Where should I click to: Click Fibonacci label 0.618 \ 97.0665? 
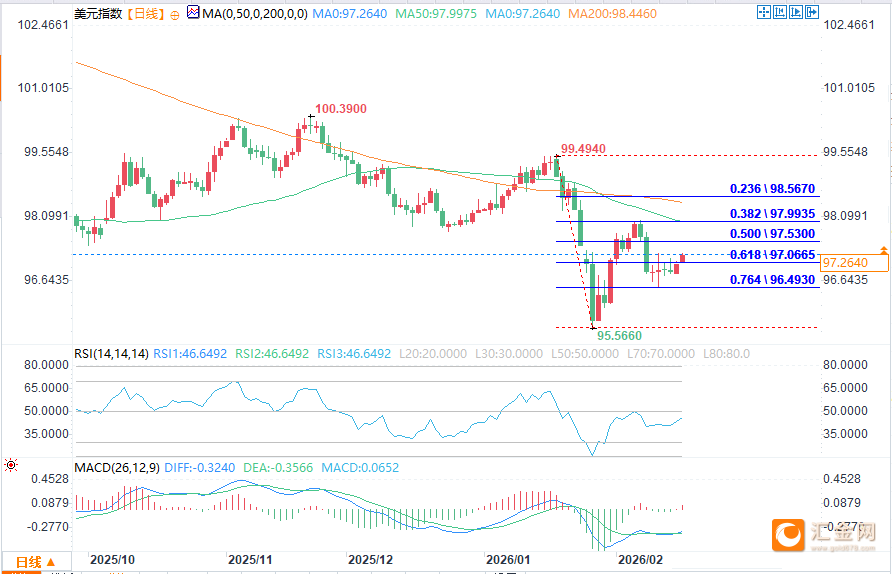tap(773, 255)
